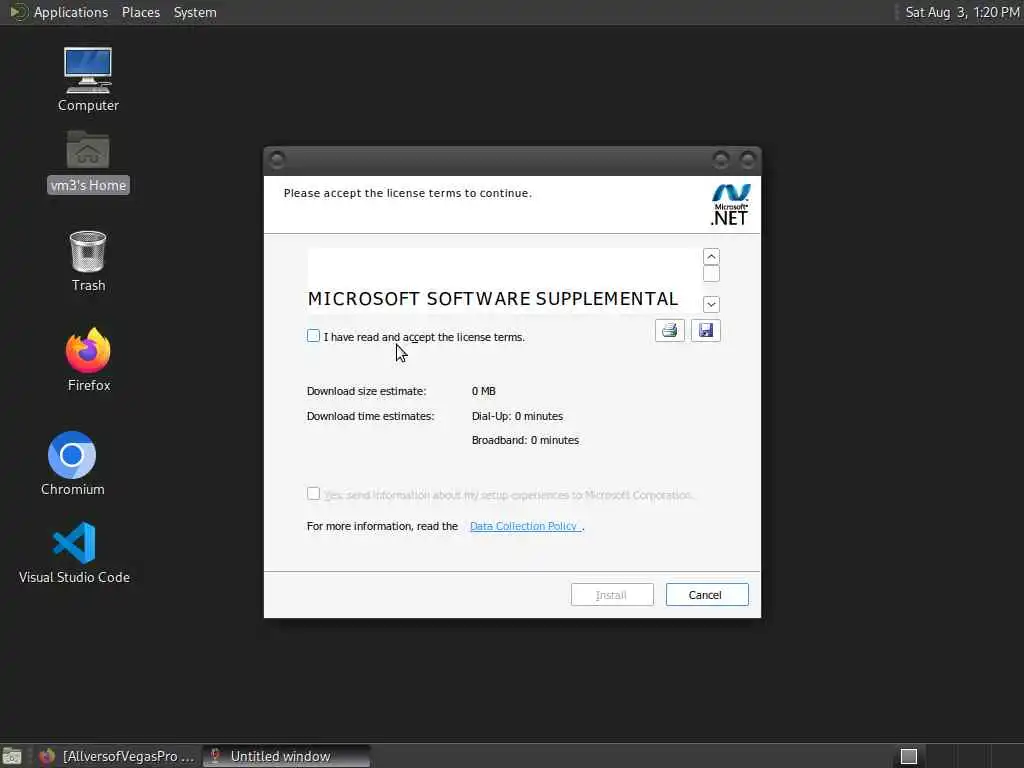Click the '0 MB' value
1024x768 pixels.
483,391
